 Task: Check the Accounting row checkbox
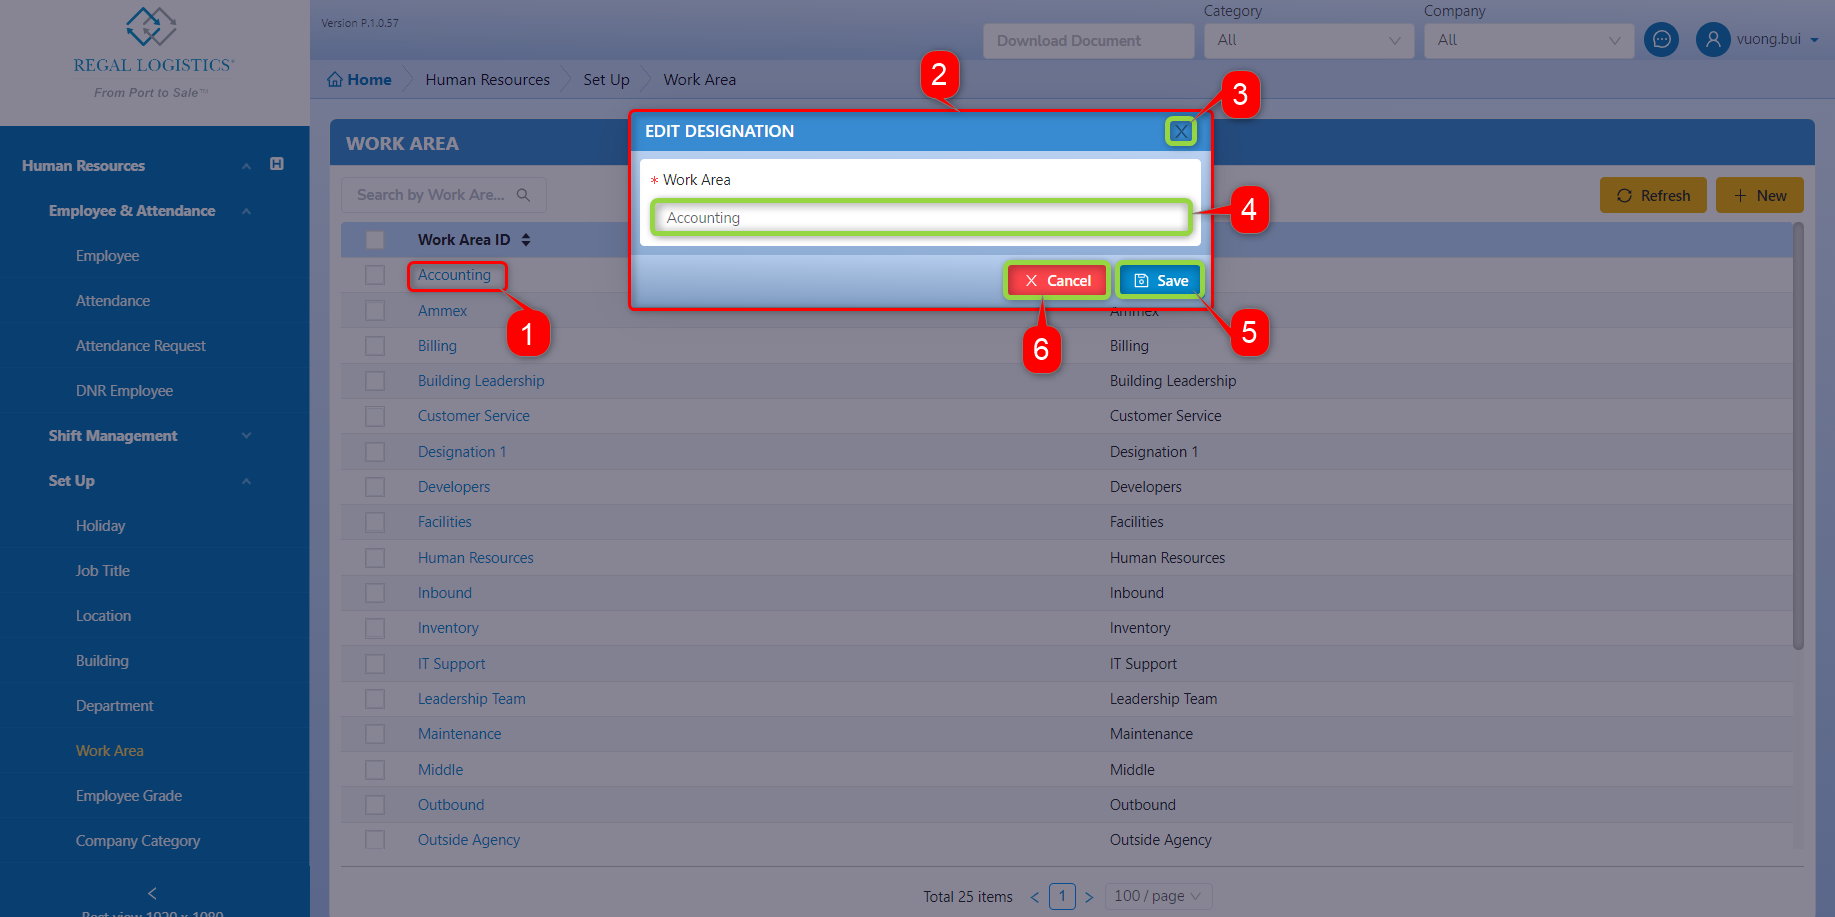(x=375, y=275)
